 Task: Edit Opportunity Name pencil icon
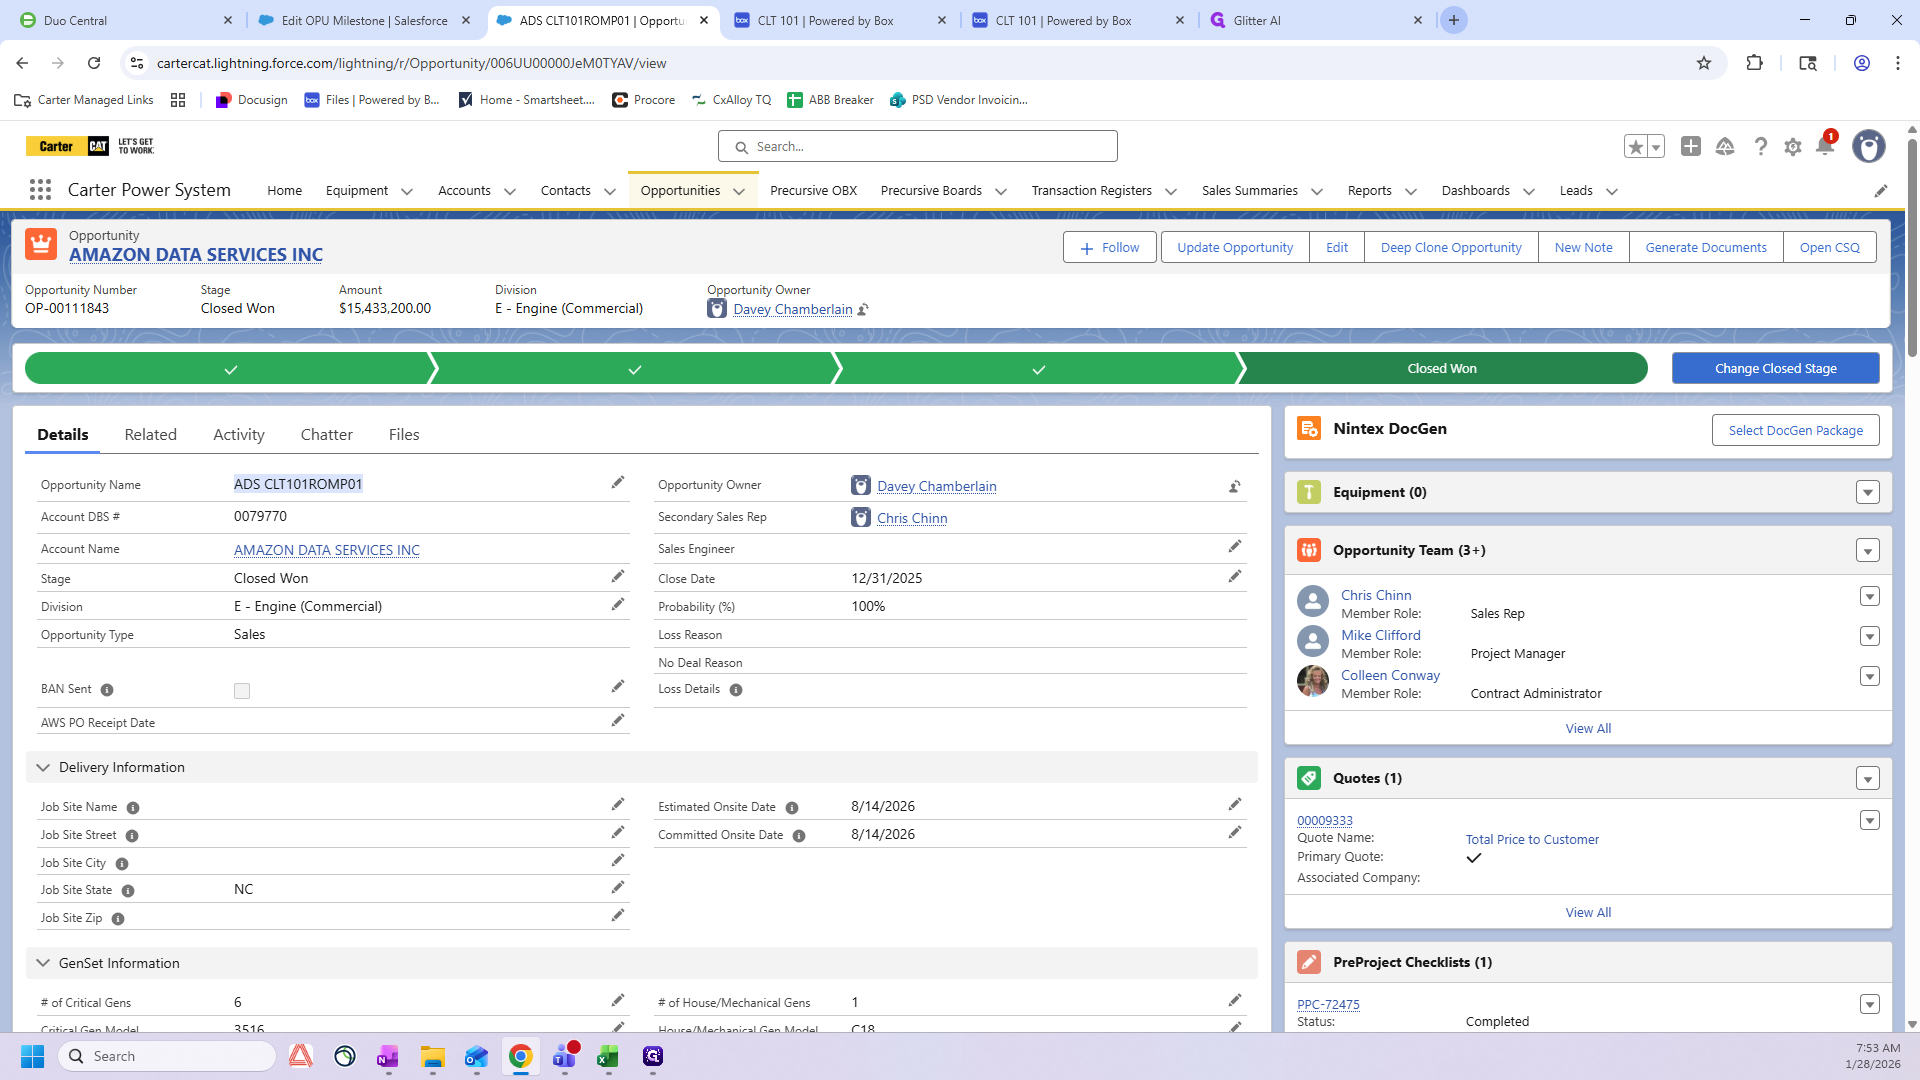tap(618, 483)
